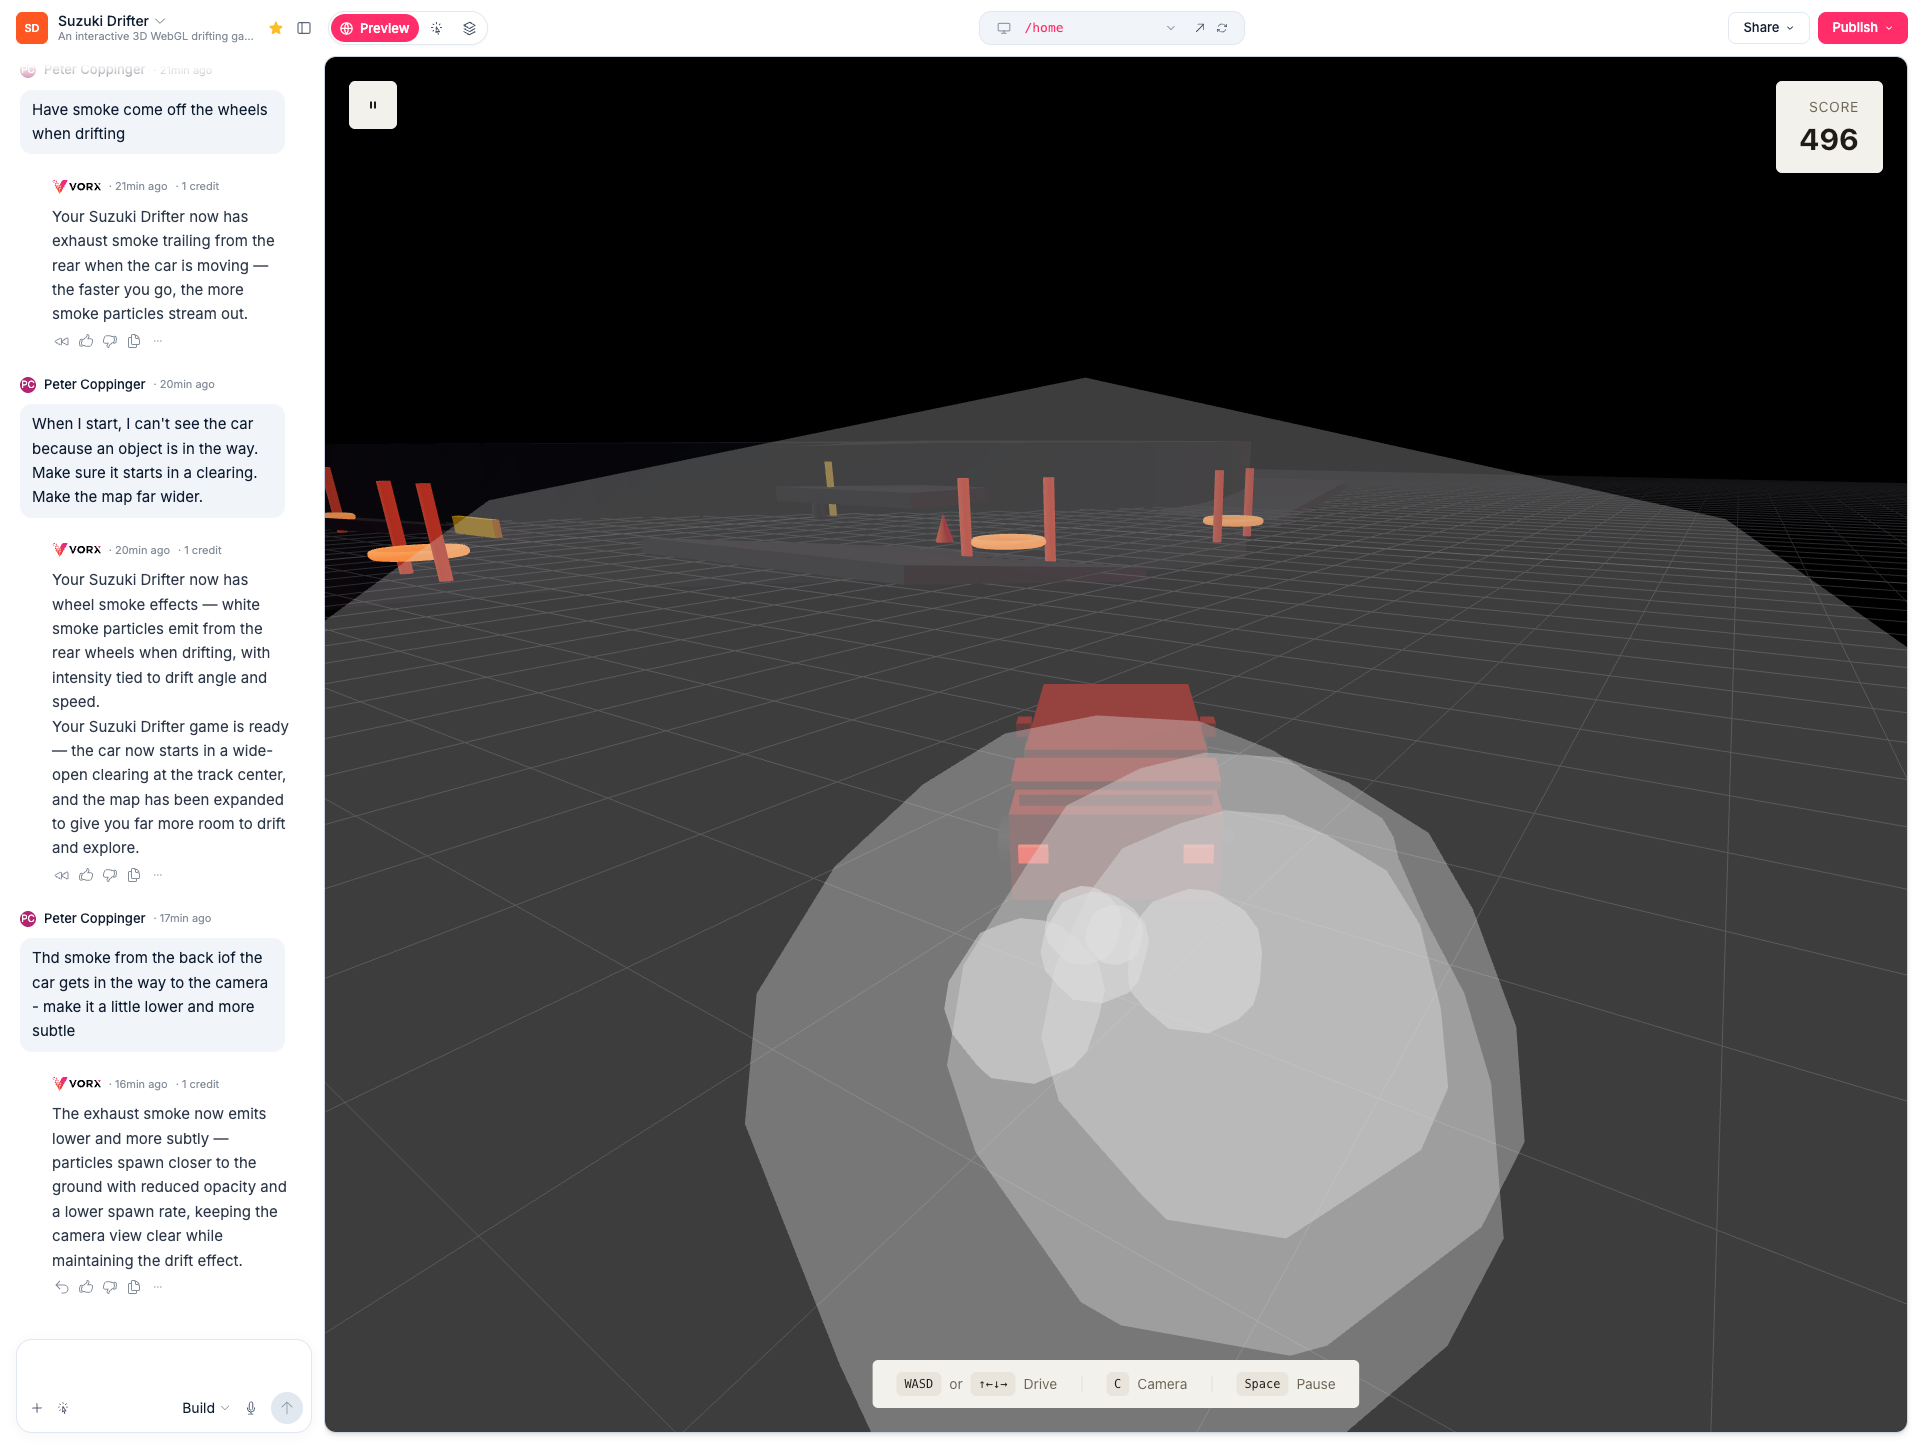1920x1449 pixels.
Task: Open more options for wide-open clearing response
Action: (x=158, y=875)
